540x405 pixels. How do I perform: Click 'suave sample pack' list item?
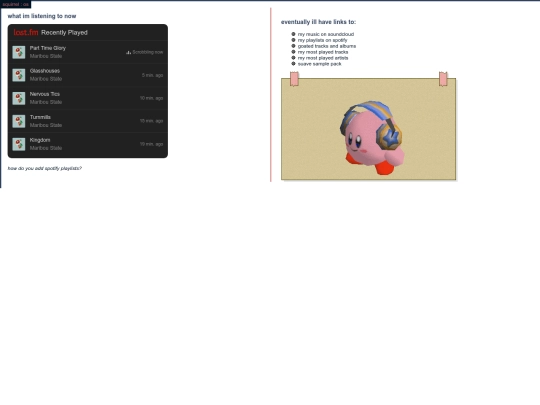320,64
